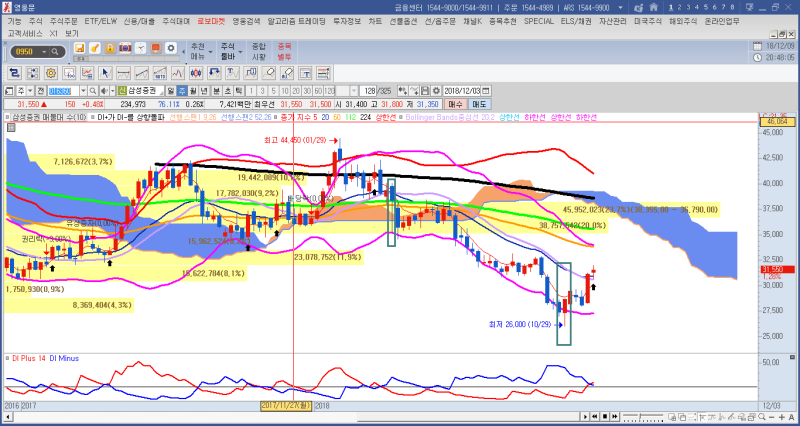The height and width of the screenshot is (426, 800).
Task: Select the horizontal line drawing tool
Action: [x=123, y=73]
